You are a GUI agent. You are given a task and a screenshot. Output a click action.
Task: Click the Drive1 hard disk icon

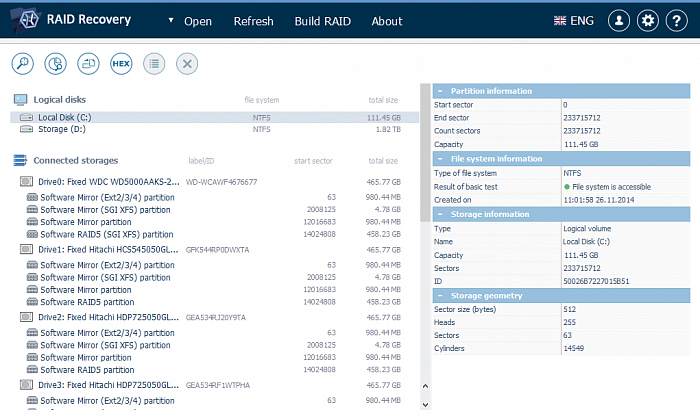coord(26,249)
